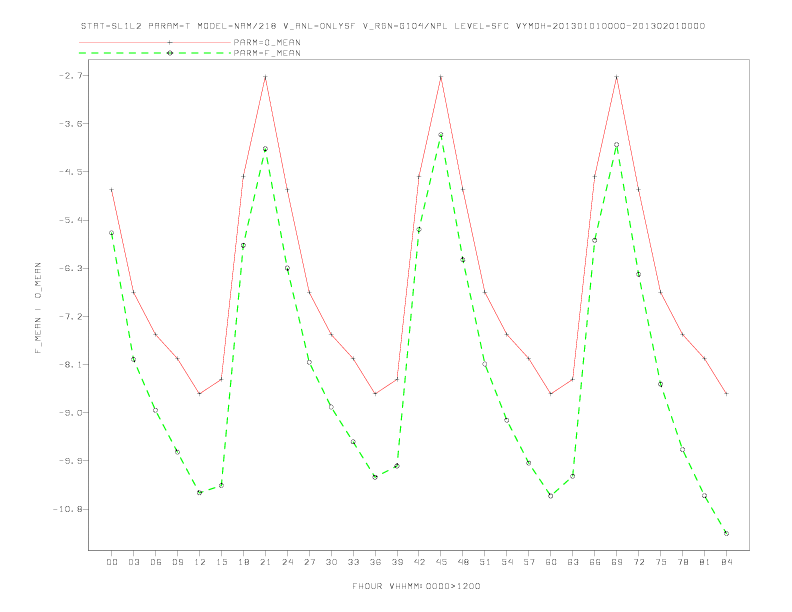Image resolution: width=792 pixels, height=612 pixels.
Task: Select the red O_MEAN peak point at hour 69
Action: (617, 77)
